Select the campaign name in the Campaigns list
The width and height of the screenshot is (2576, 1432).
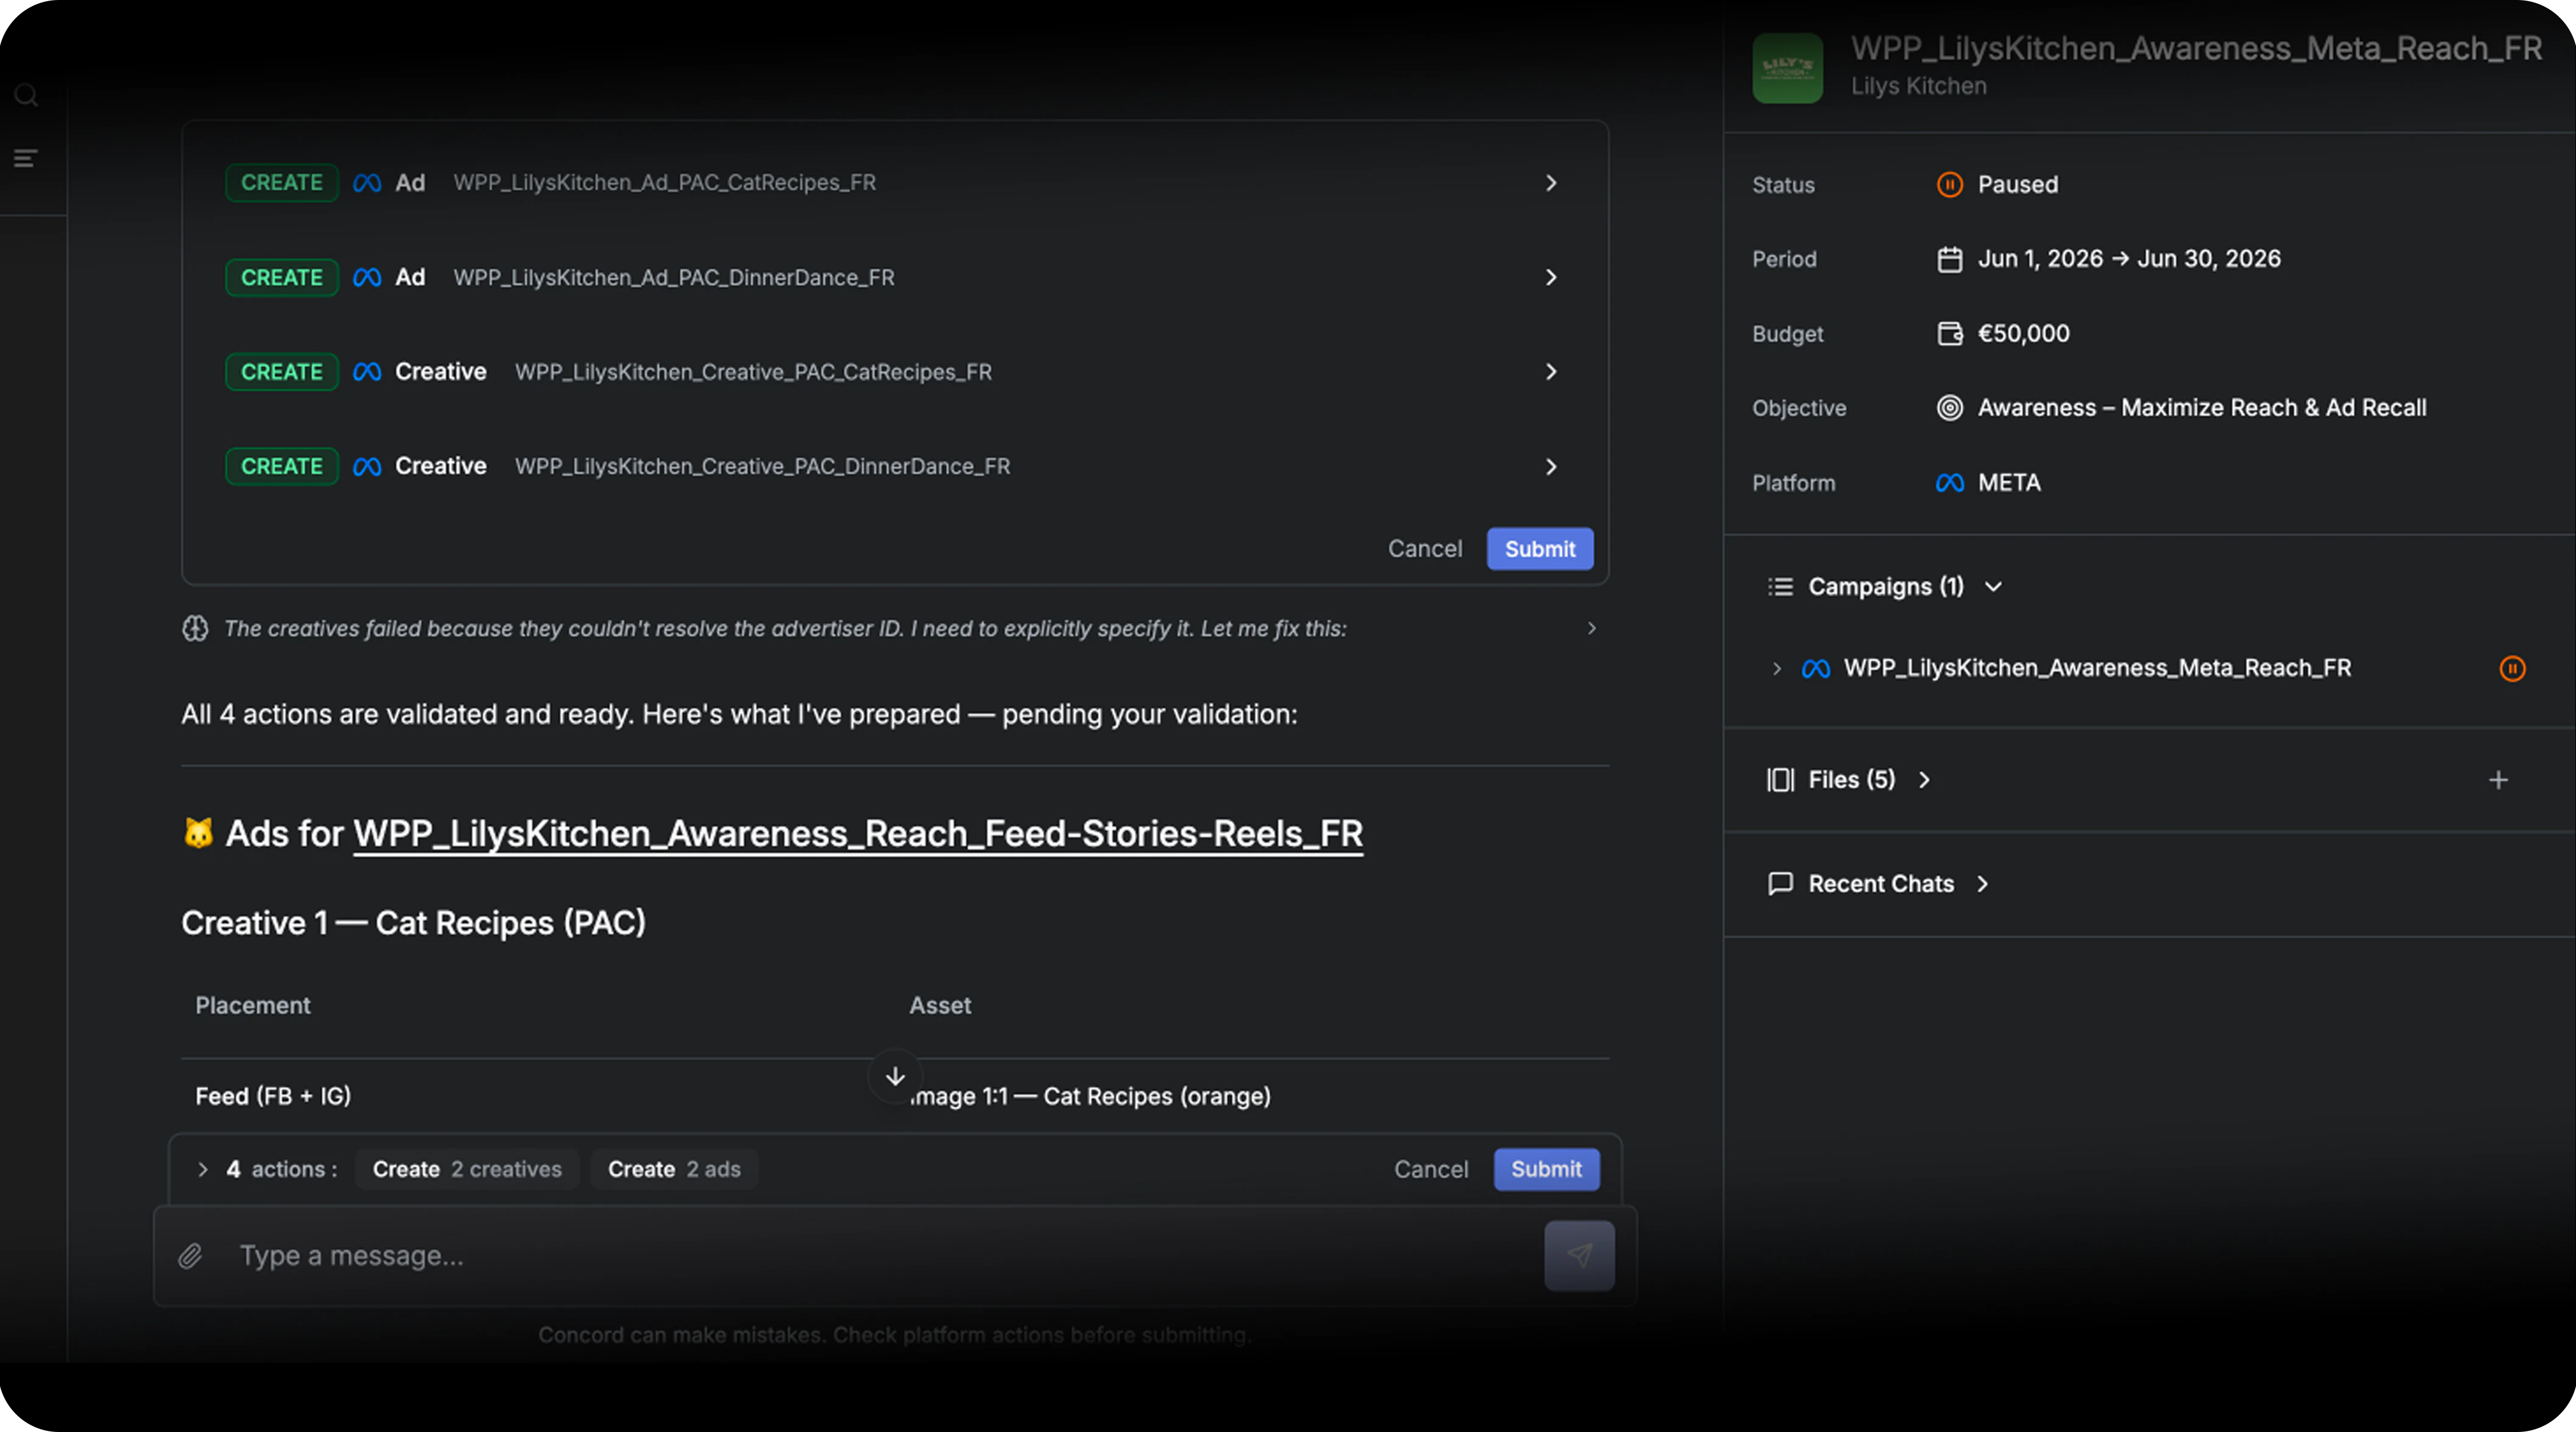pyautogui.click(x=2097, y=668)
